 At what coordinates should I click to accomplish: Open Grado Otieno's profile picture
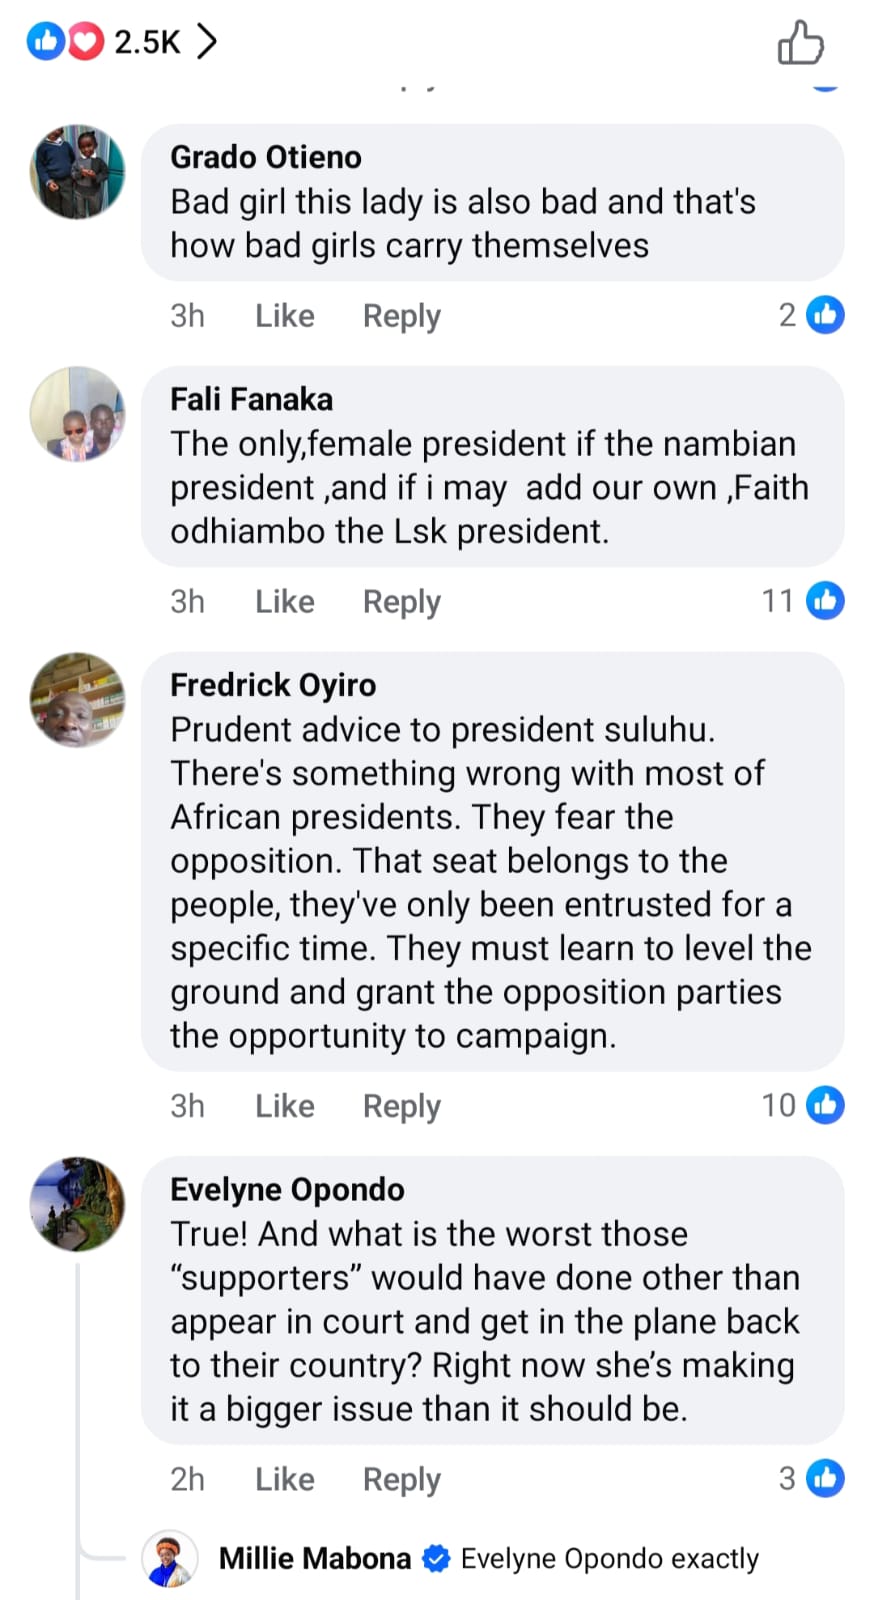[x=78, y=172]
